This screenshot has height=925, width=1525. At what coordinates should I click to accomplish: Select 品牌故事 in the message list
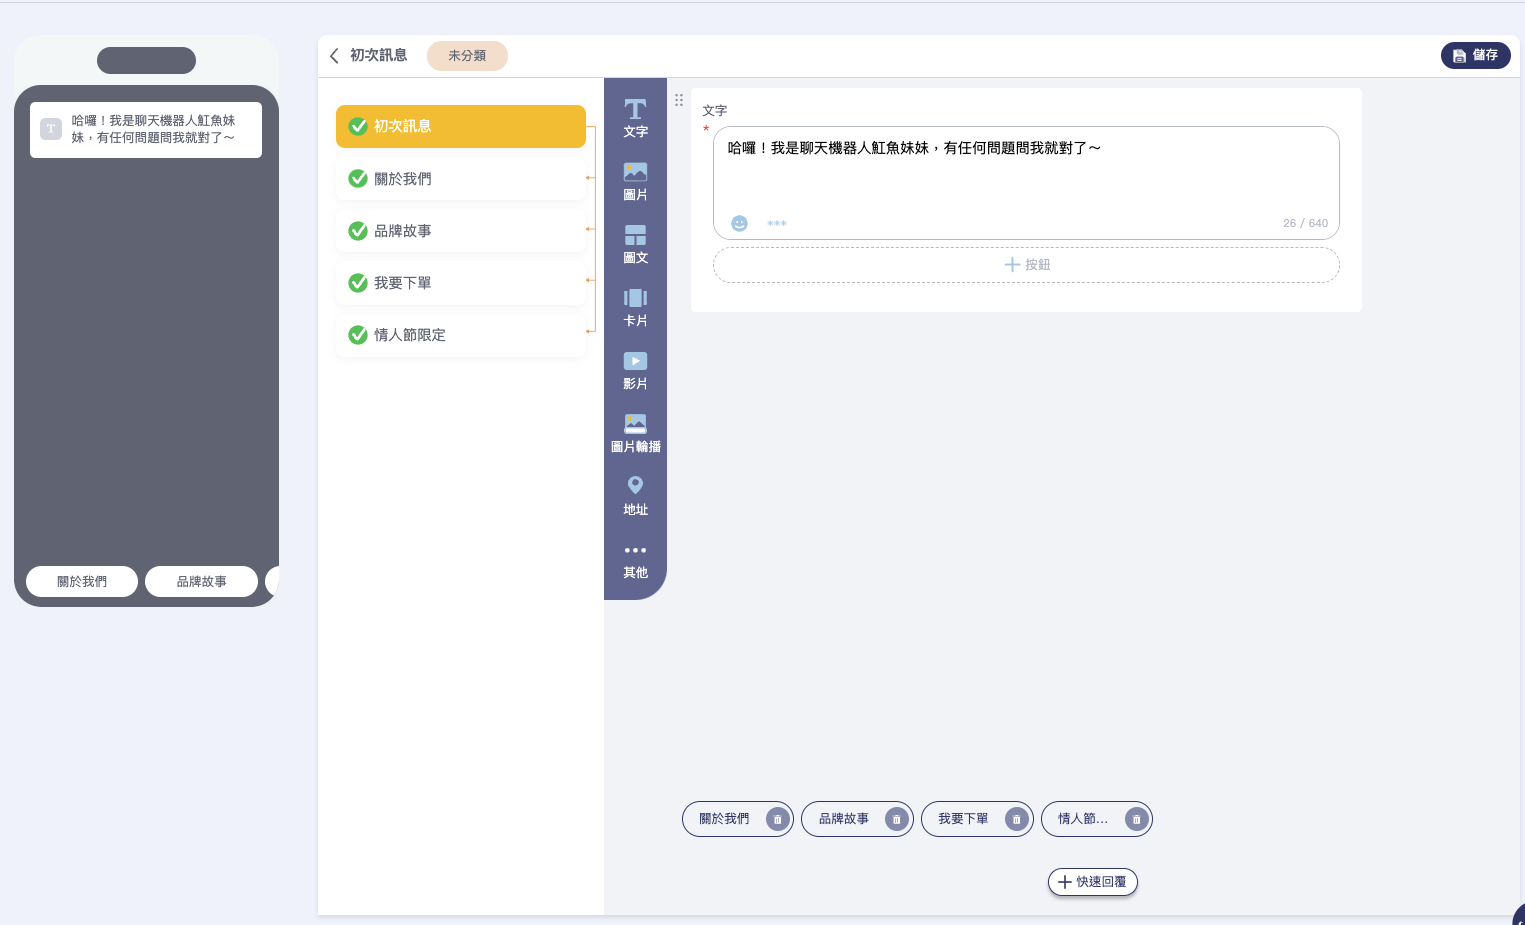460,231
